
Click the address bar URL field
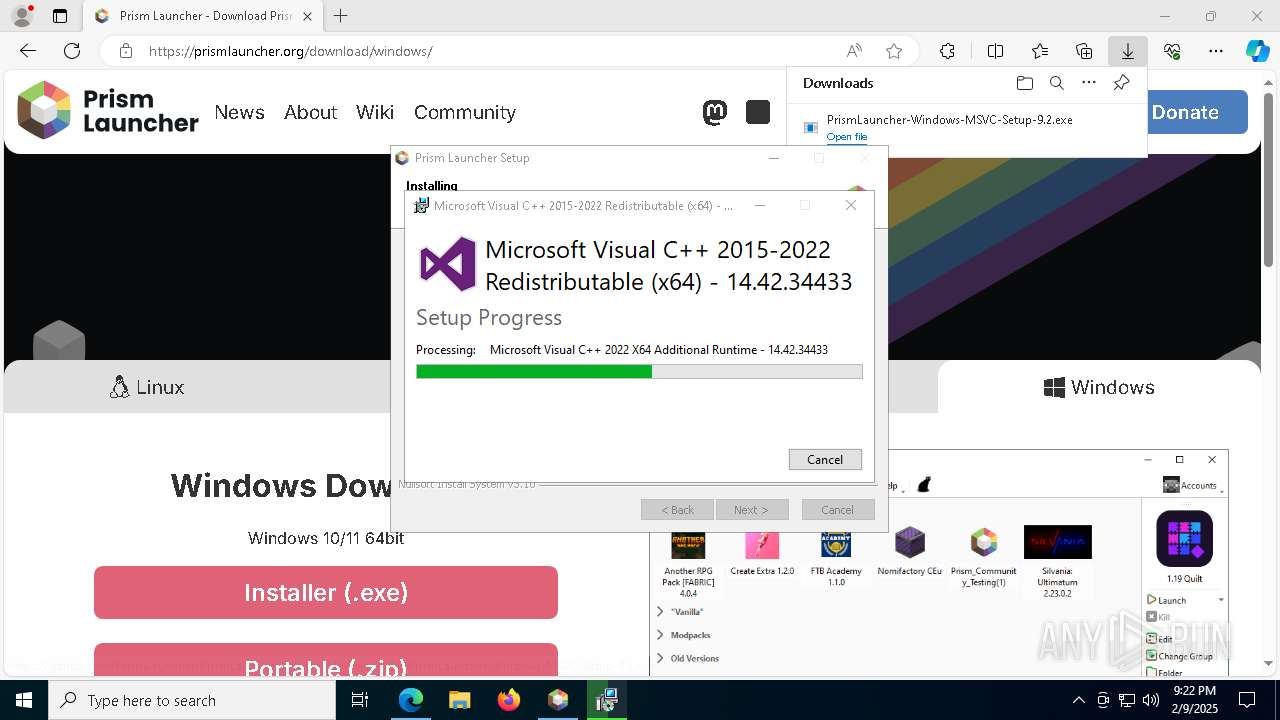(x=490, y=51)
